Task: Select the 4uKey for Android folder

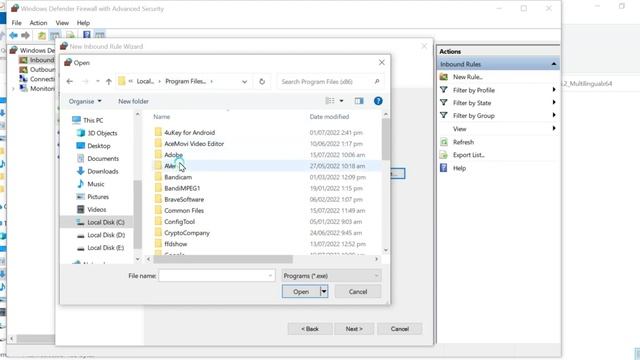Action: pyautogui.click(x=189, y=133)
